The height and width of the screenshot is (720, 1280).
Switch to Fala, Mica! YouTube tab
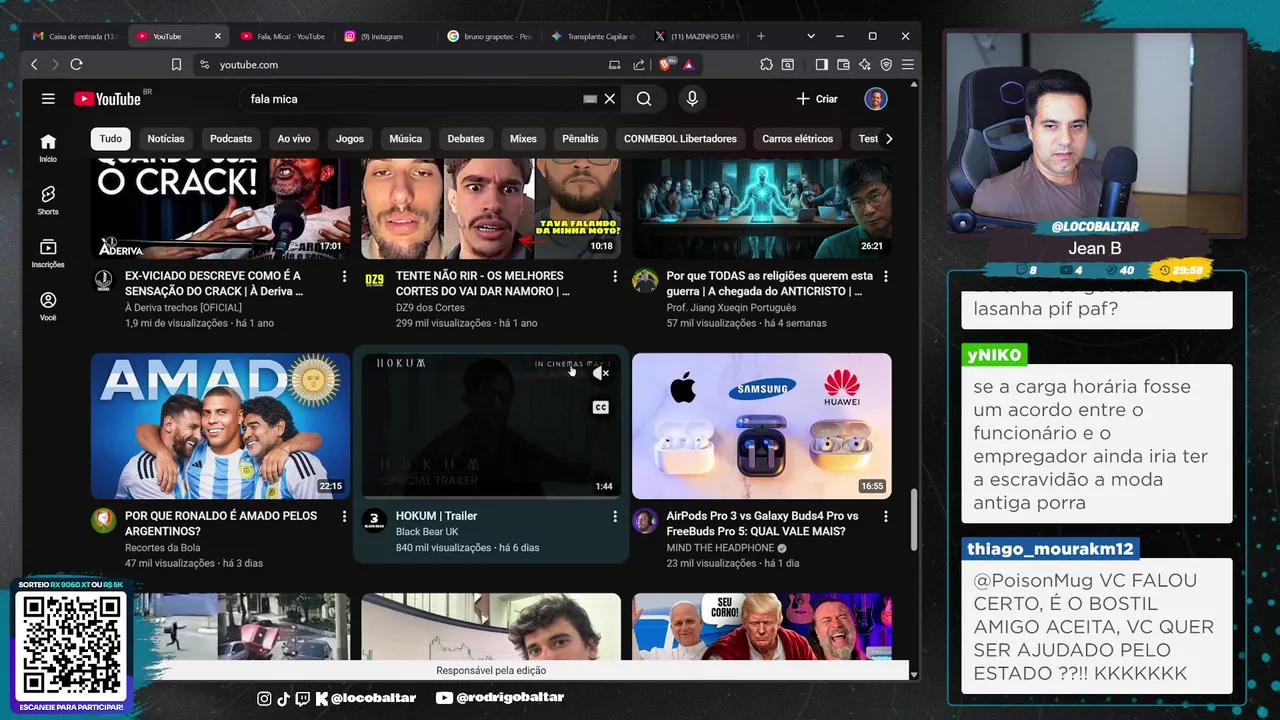click(283, 36)
